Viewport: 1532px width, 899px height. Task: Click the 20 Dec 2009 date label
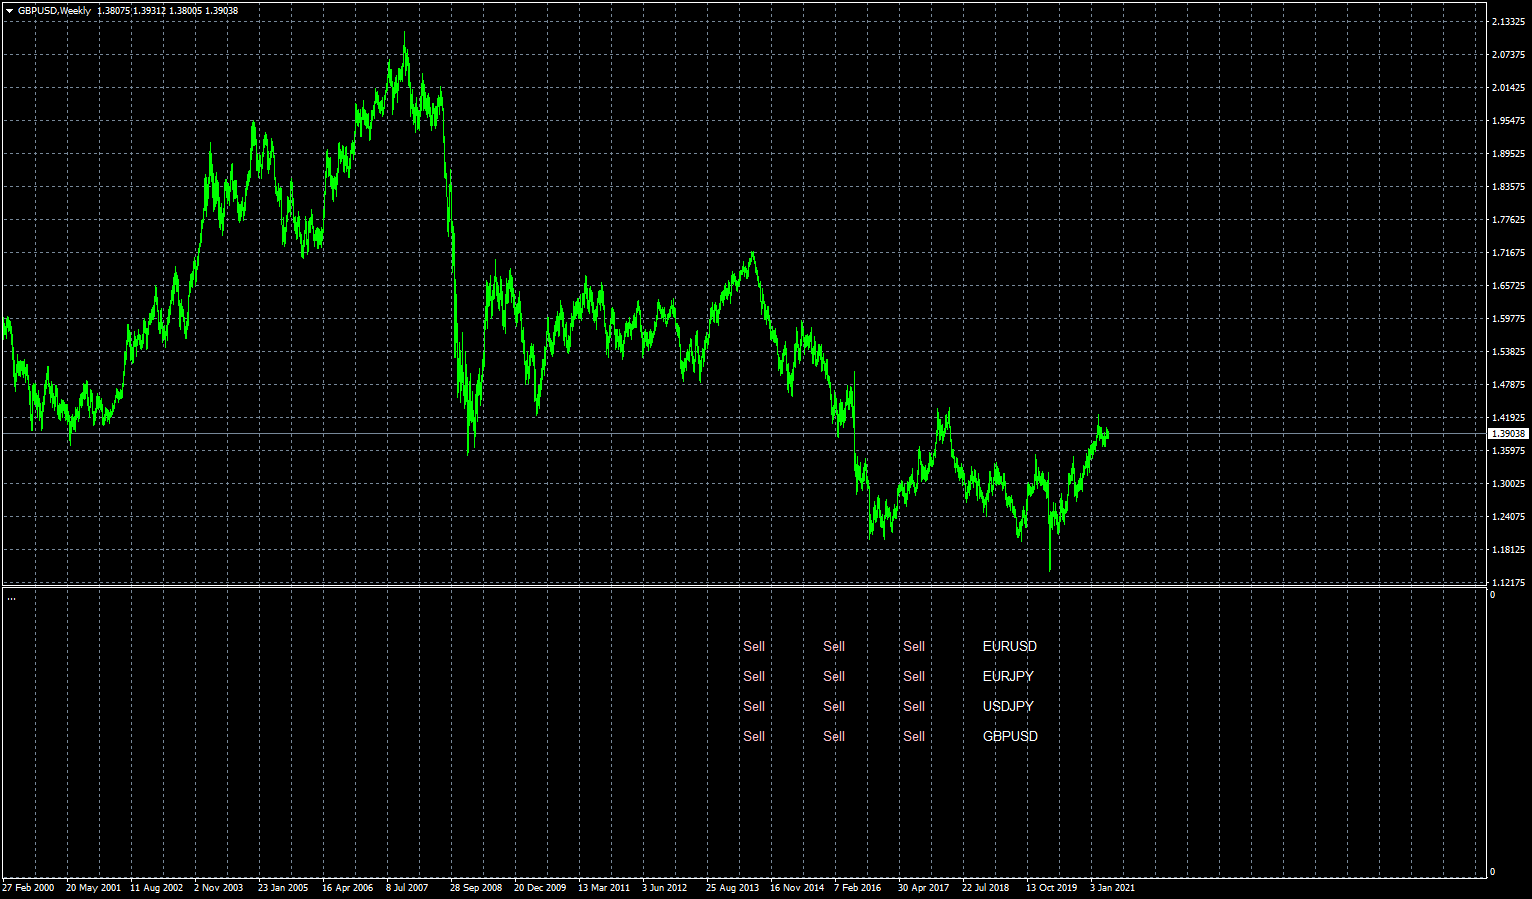tap(540, 887)
